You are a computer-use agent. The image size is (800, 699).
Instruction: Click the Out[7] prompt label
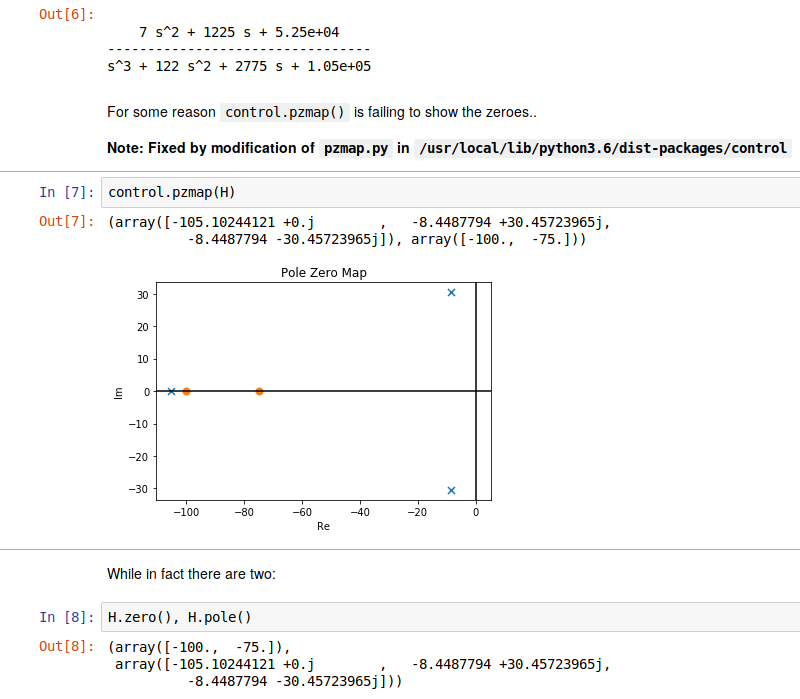tap(67, 221)
